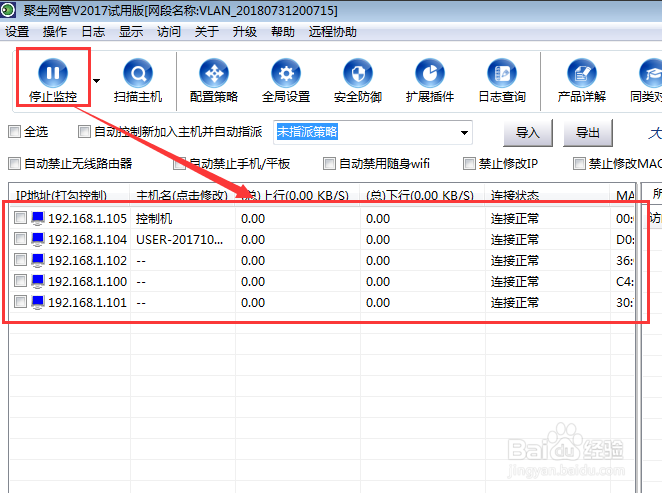Click computer icon for host 192.168.1.102
Image resolution: width=662 pixels, height=493 pixels.
tap(38, 260)
